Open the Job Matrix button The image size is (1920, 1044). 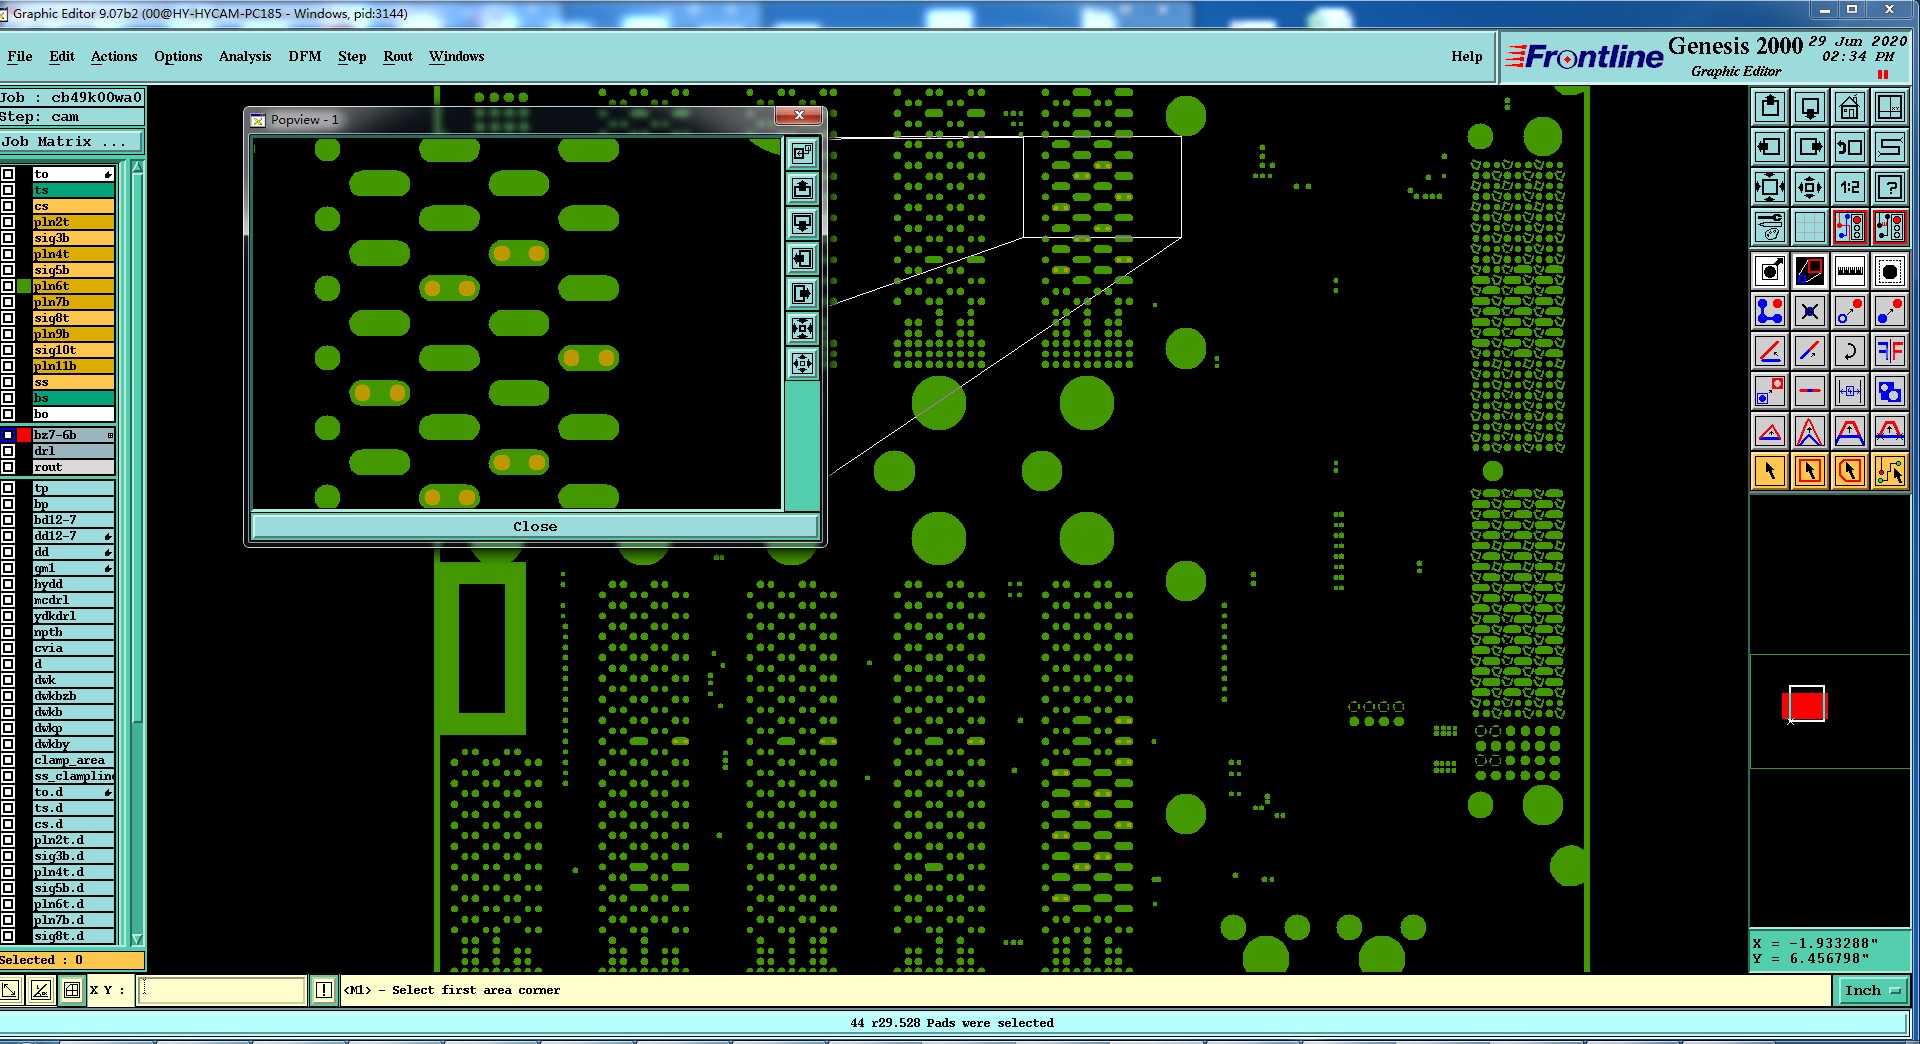72,141
